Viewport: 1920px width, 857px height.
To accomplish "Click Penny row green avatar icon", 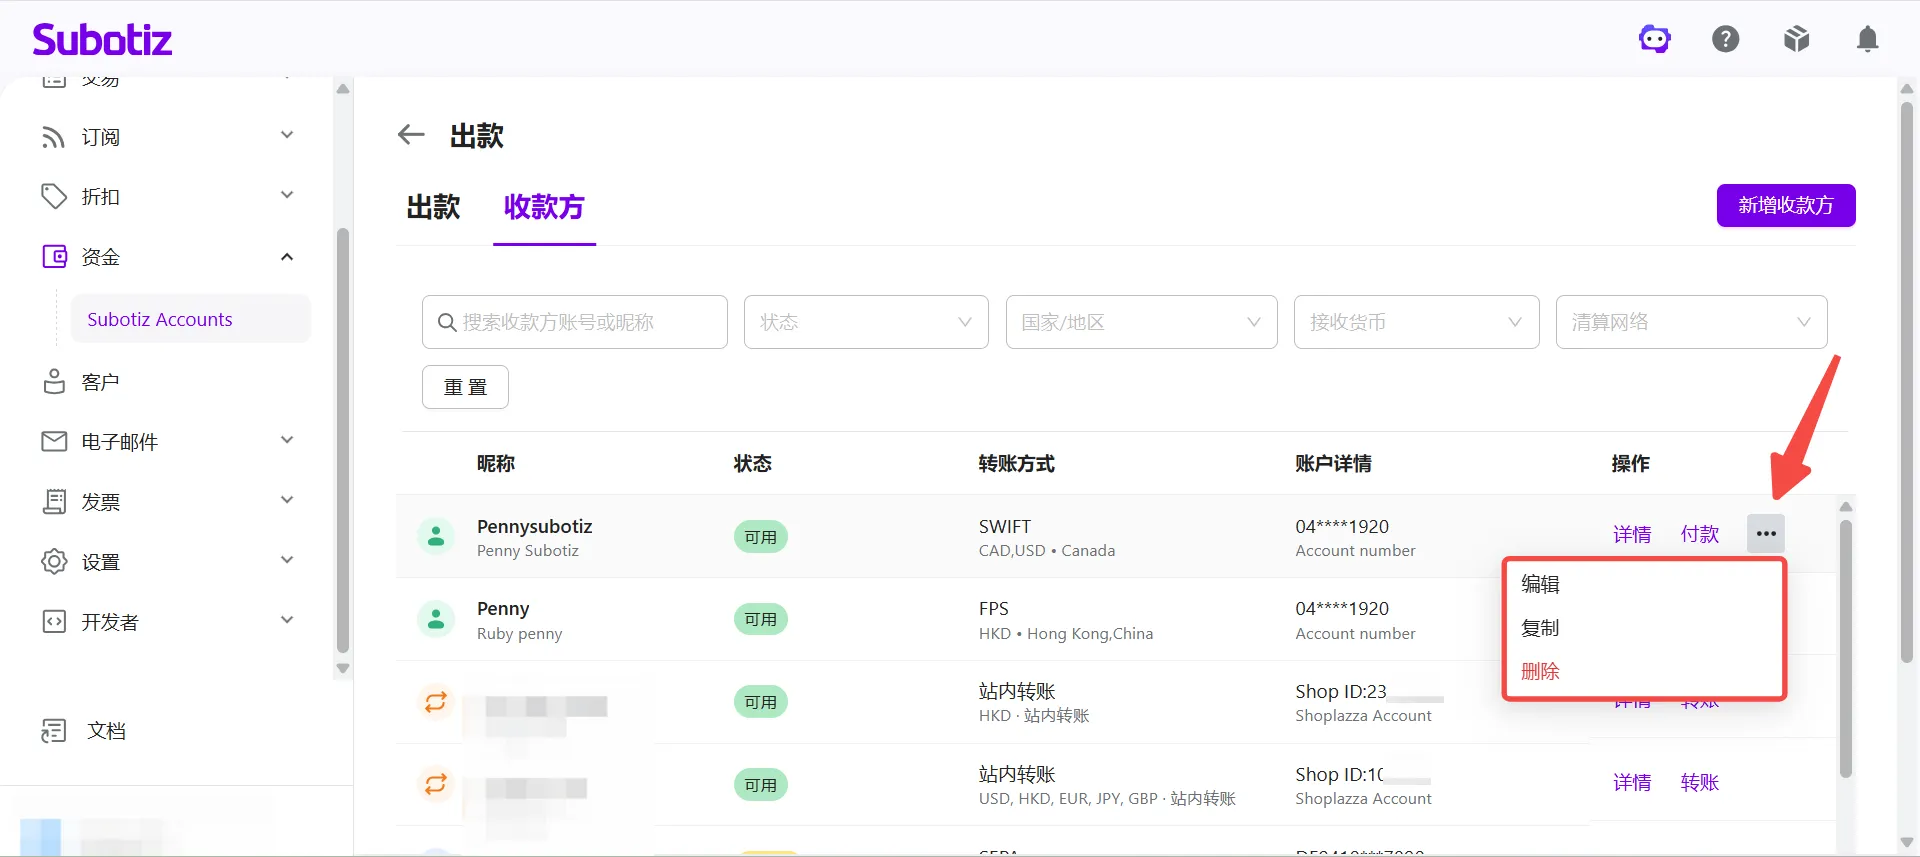I will click(x=436, y=620).
